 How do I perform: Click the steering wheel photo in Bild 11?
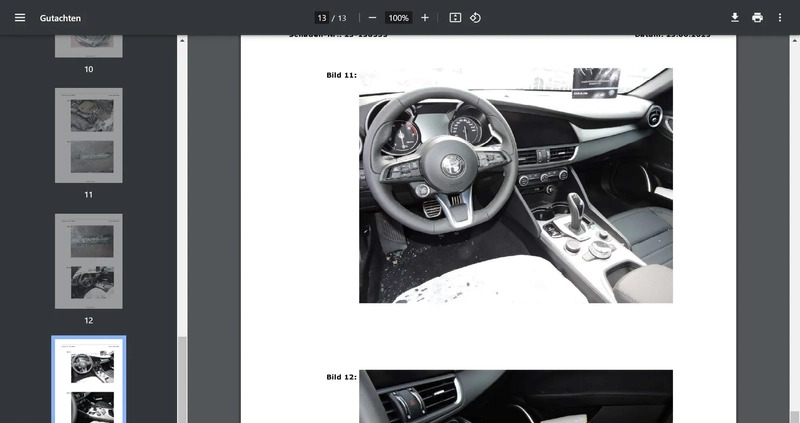516,185
